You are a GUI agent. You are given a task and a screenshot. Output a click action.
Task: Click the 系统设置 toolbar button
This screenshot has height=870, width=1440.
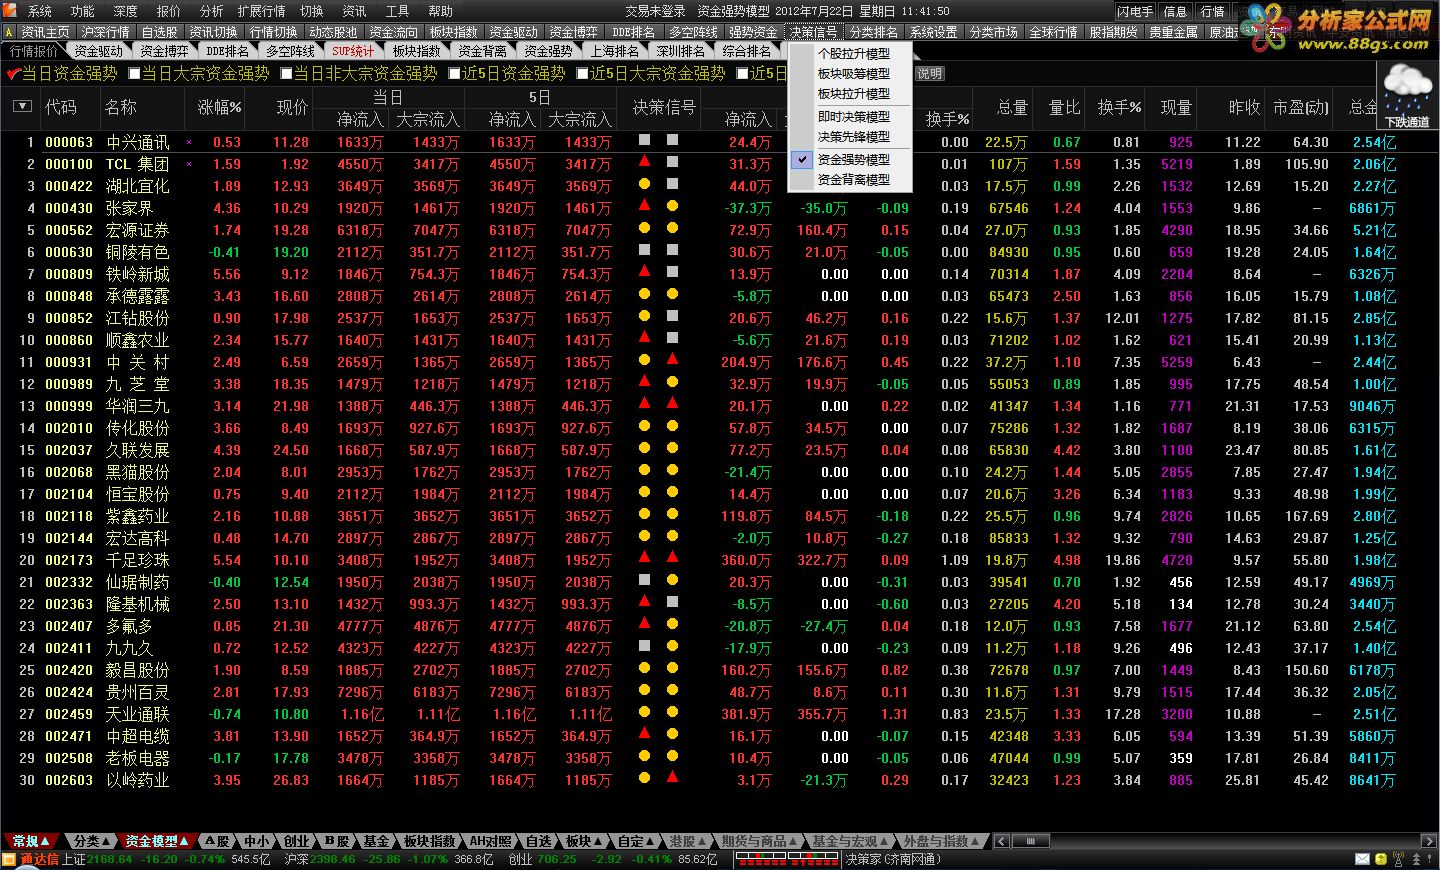(933, 32)
